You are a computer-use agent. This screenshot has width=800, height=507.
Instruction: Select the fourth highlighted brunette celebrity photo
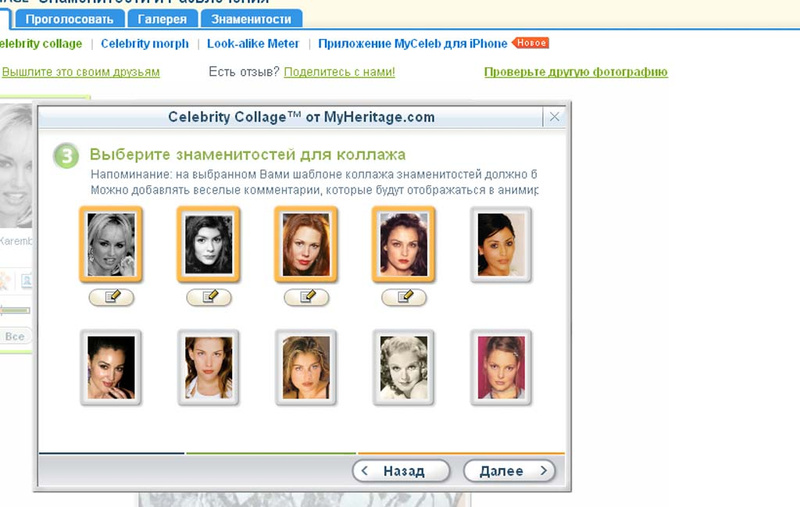point(403,244)
